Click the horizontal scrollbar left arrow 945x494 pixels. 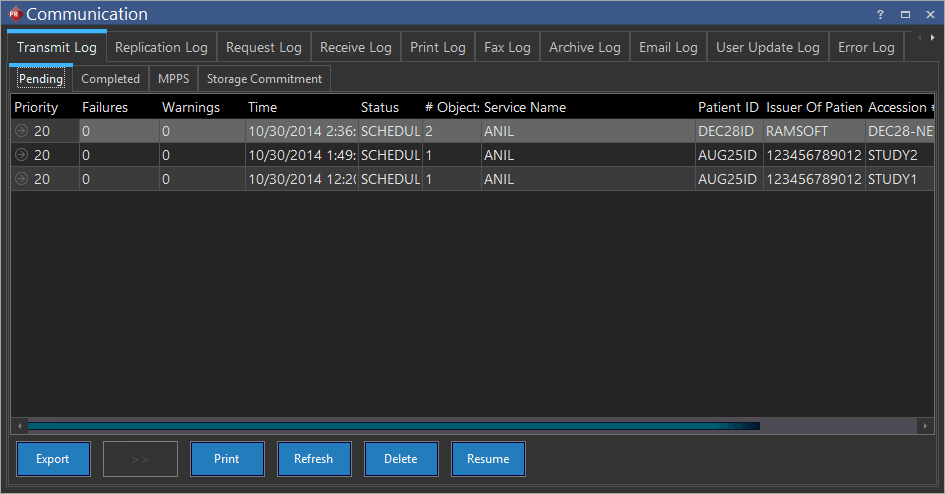pos(18,426)
